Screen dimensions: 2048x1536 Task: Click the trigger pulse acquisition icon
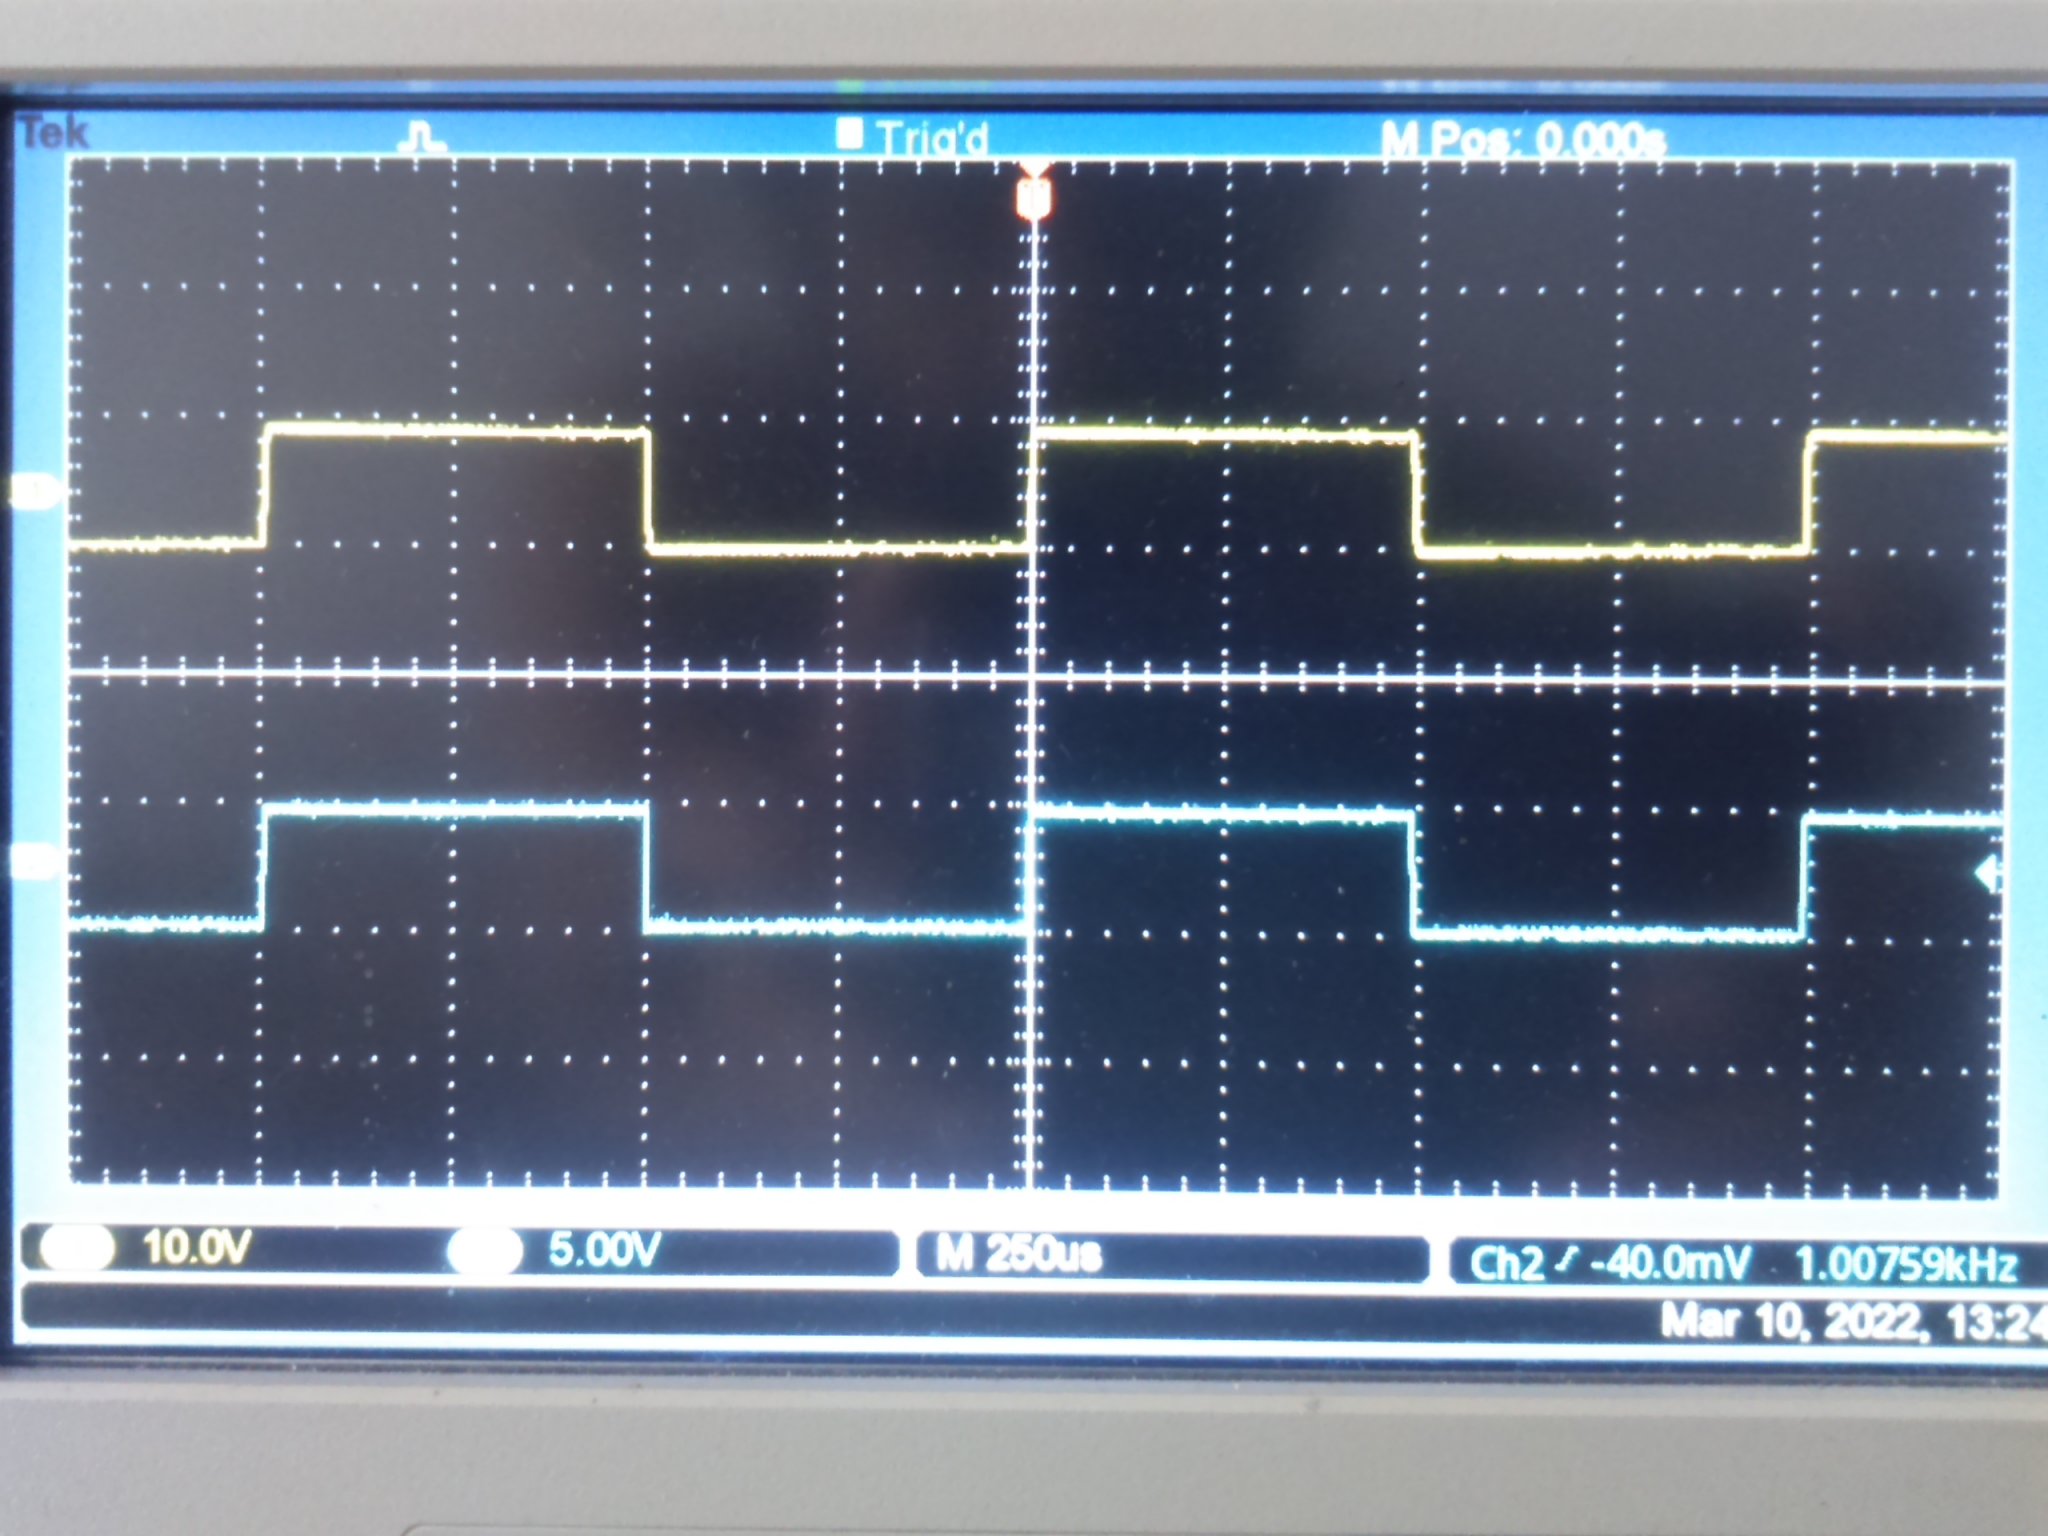click(421, 138)
